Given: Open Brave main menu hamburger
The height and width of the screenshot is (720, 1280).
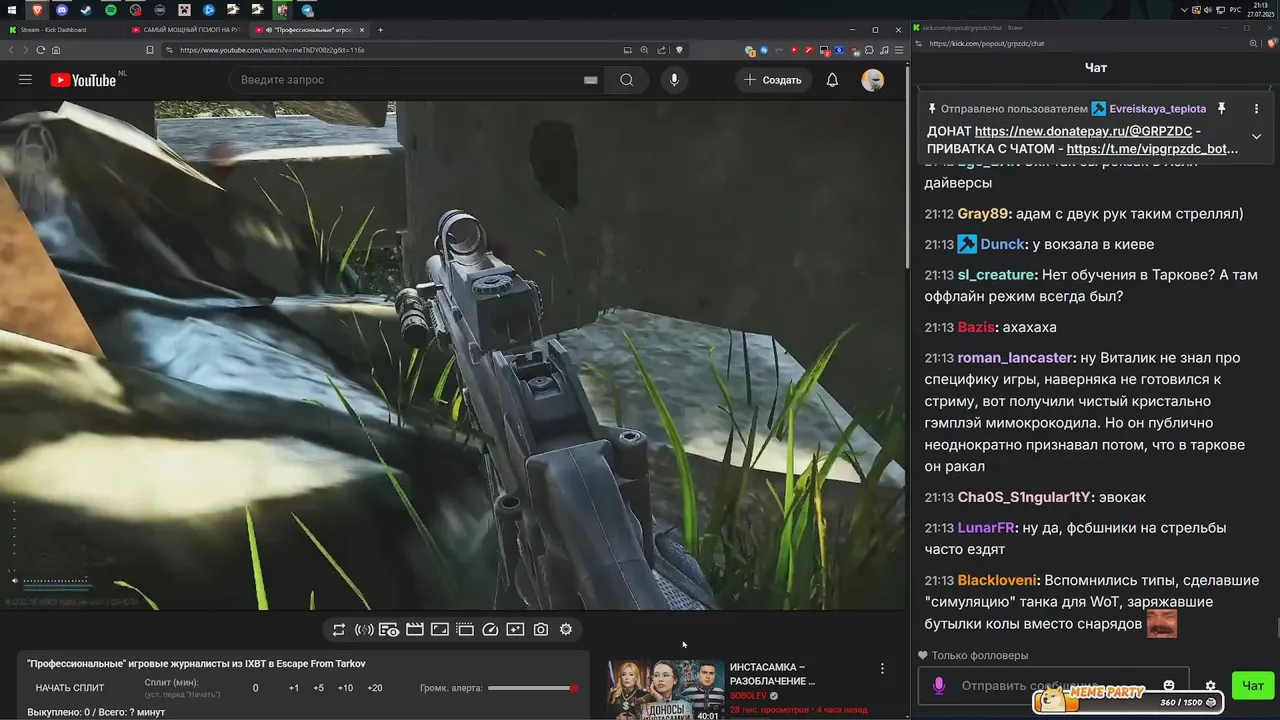Looking at the screenshot, I should coord(899,50).
